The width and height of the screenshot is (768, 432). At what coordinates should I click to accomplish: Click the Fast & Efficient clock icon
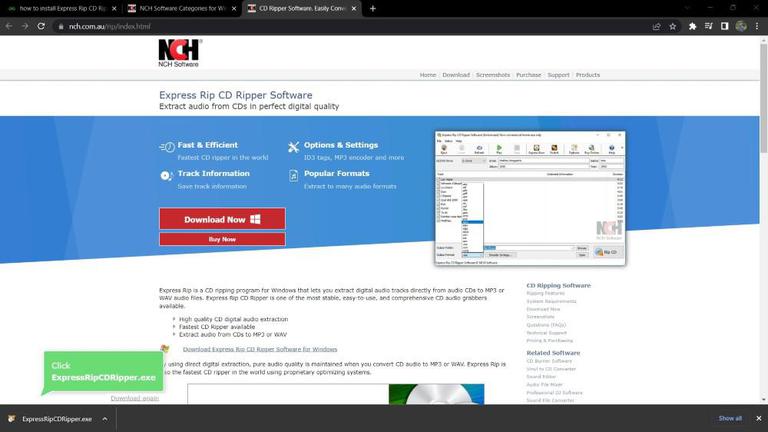[167, 146]
